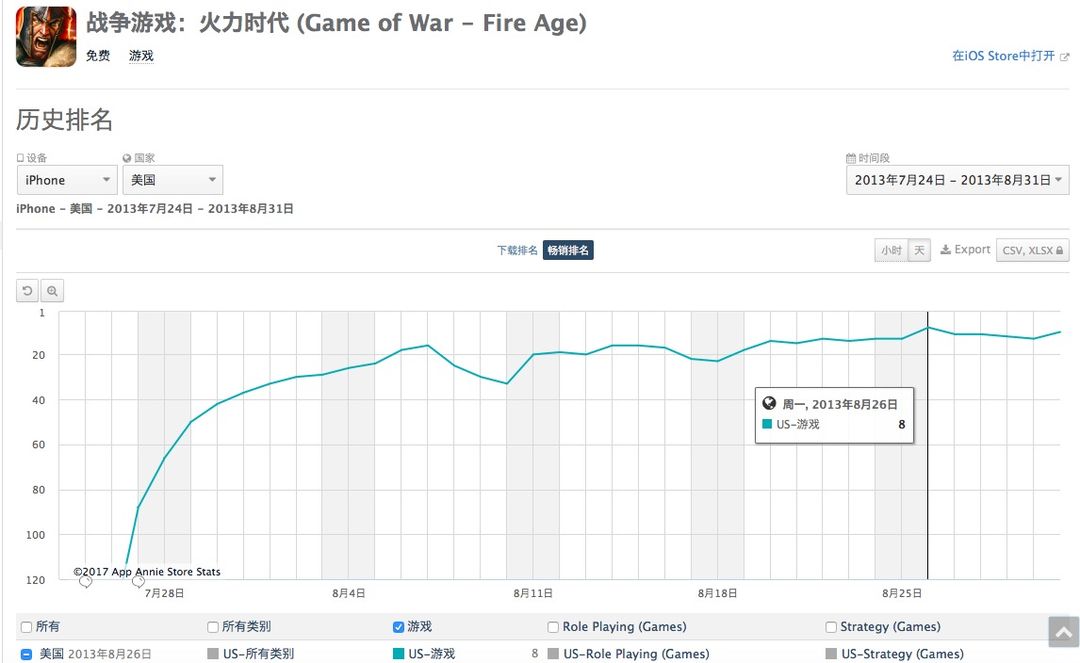The height and width of the screenshot is (663, 1080).
Task: Open the iPhone device dropdown
Action: pos(67,180)
